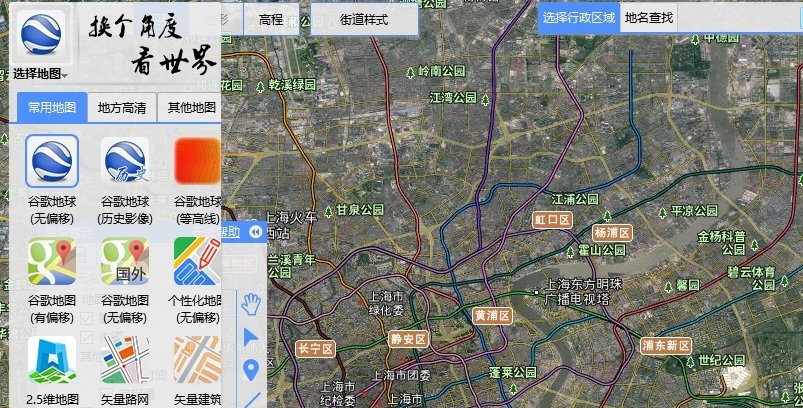
Task: Click the 选择行政区域 button
Action: 579,18
